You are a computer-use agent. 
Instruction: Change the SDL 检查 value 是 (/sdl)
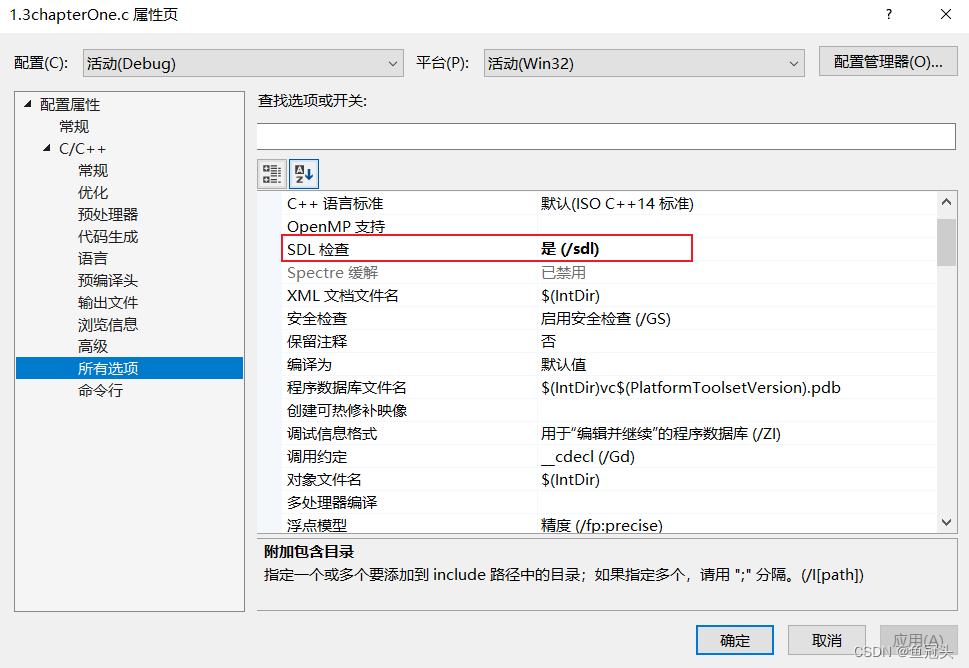tap(600, 247)
